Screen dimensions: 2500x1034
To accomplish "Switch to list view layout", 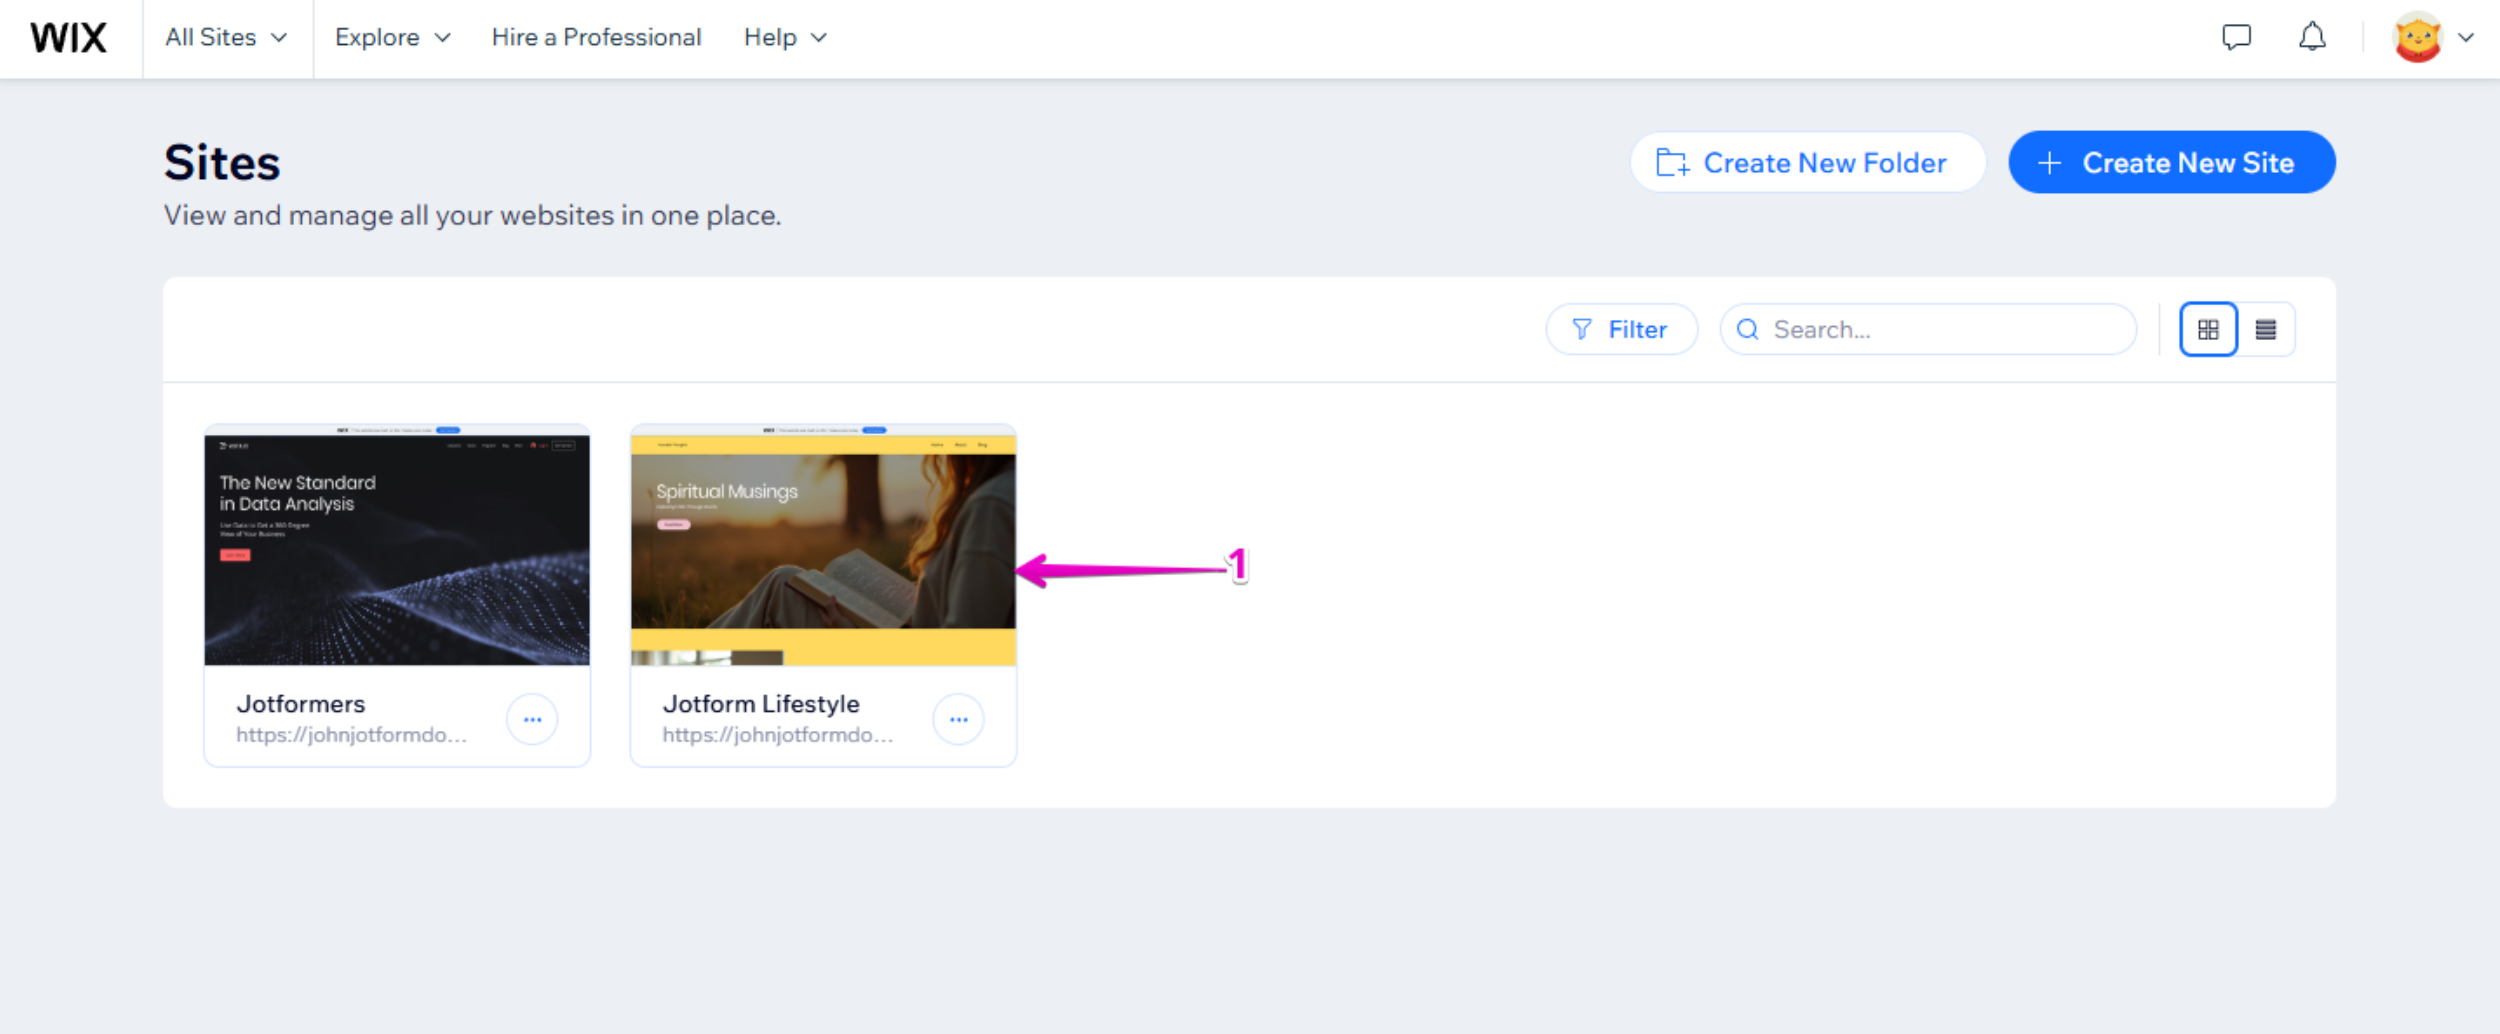I will pos(2267,328).
